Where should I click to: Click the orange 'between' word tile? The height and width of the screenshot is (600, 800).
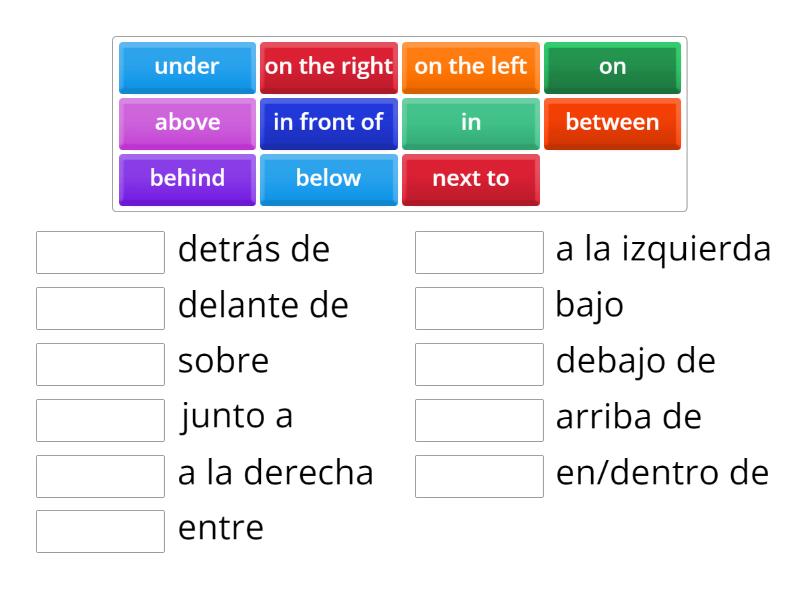click(x=612, y=123)
